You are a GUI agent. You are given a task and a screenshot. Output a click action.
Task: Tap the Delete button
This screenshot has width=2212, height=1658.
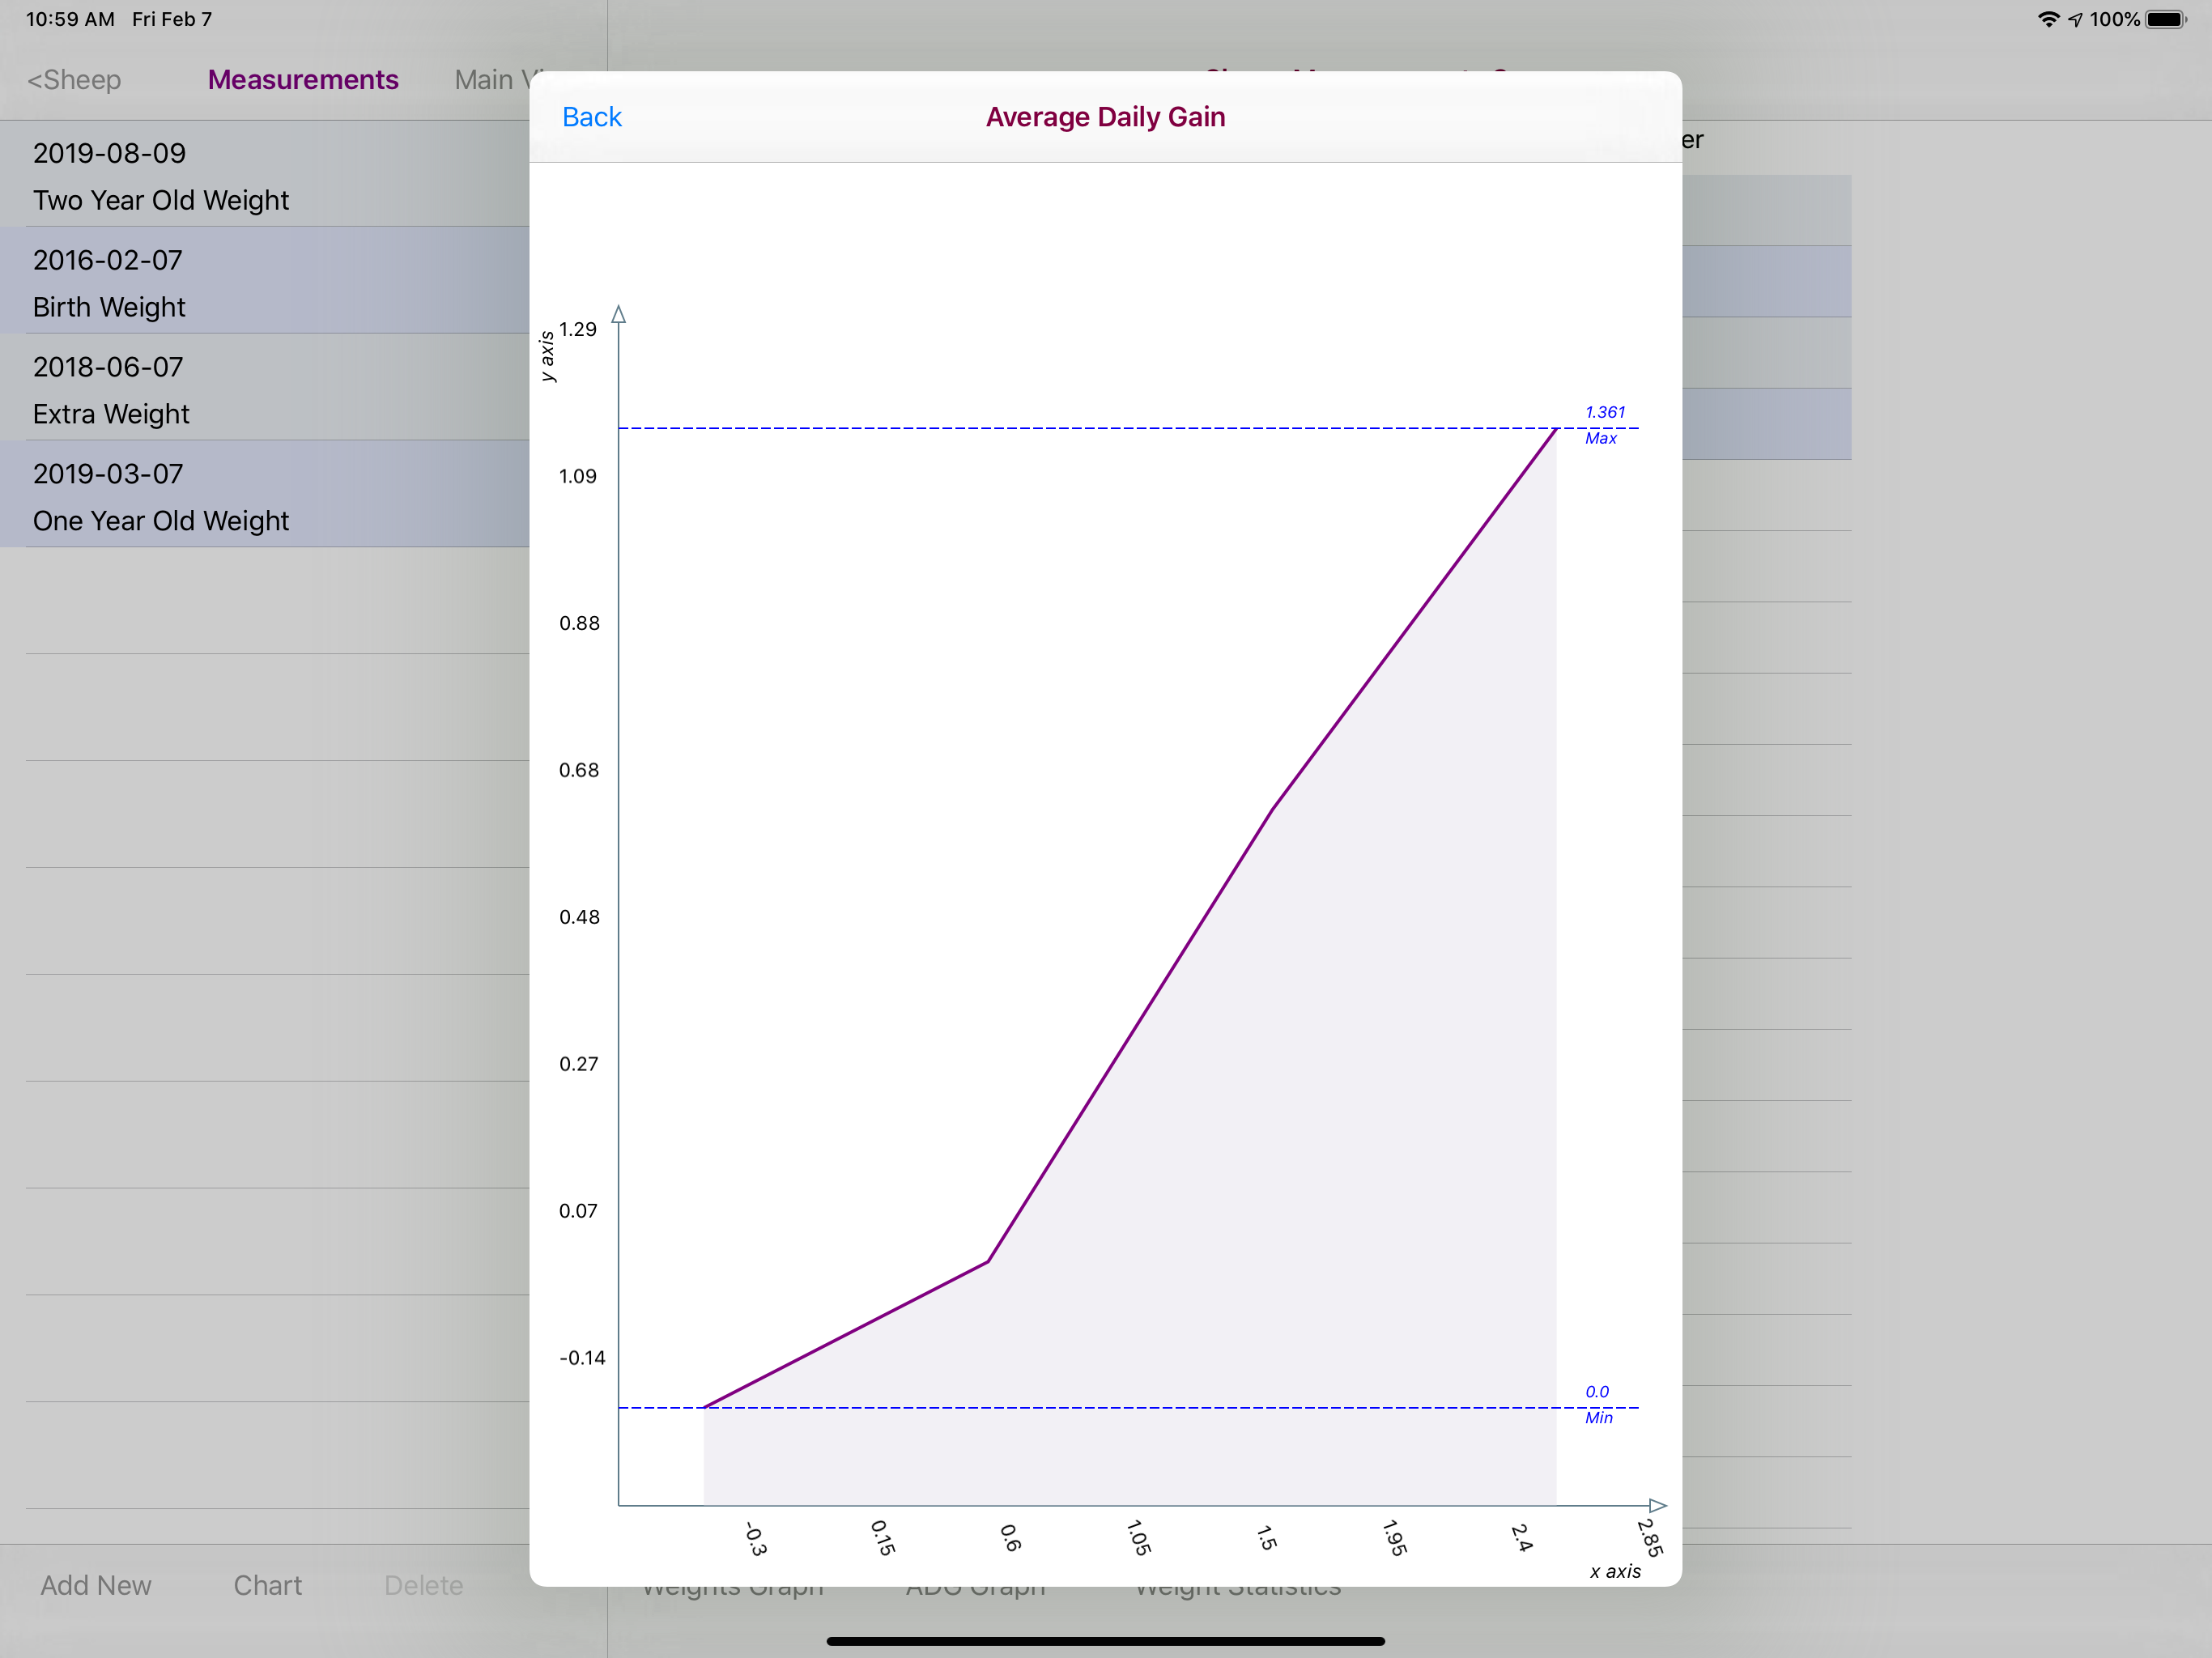[x=423, y=1585]
